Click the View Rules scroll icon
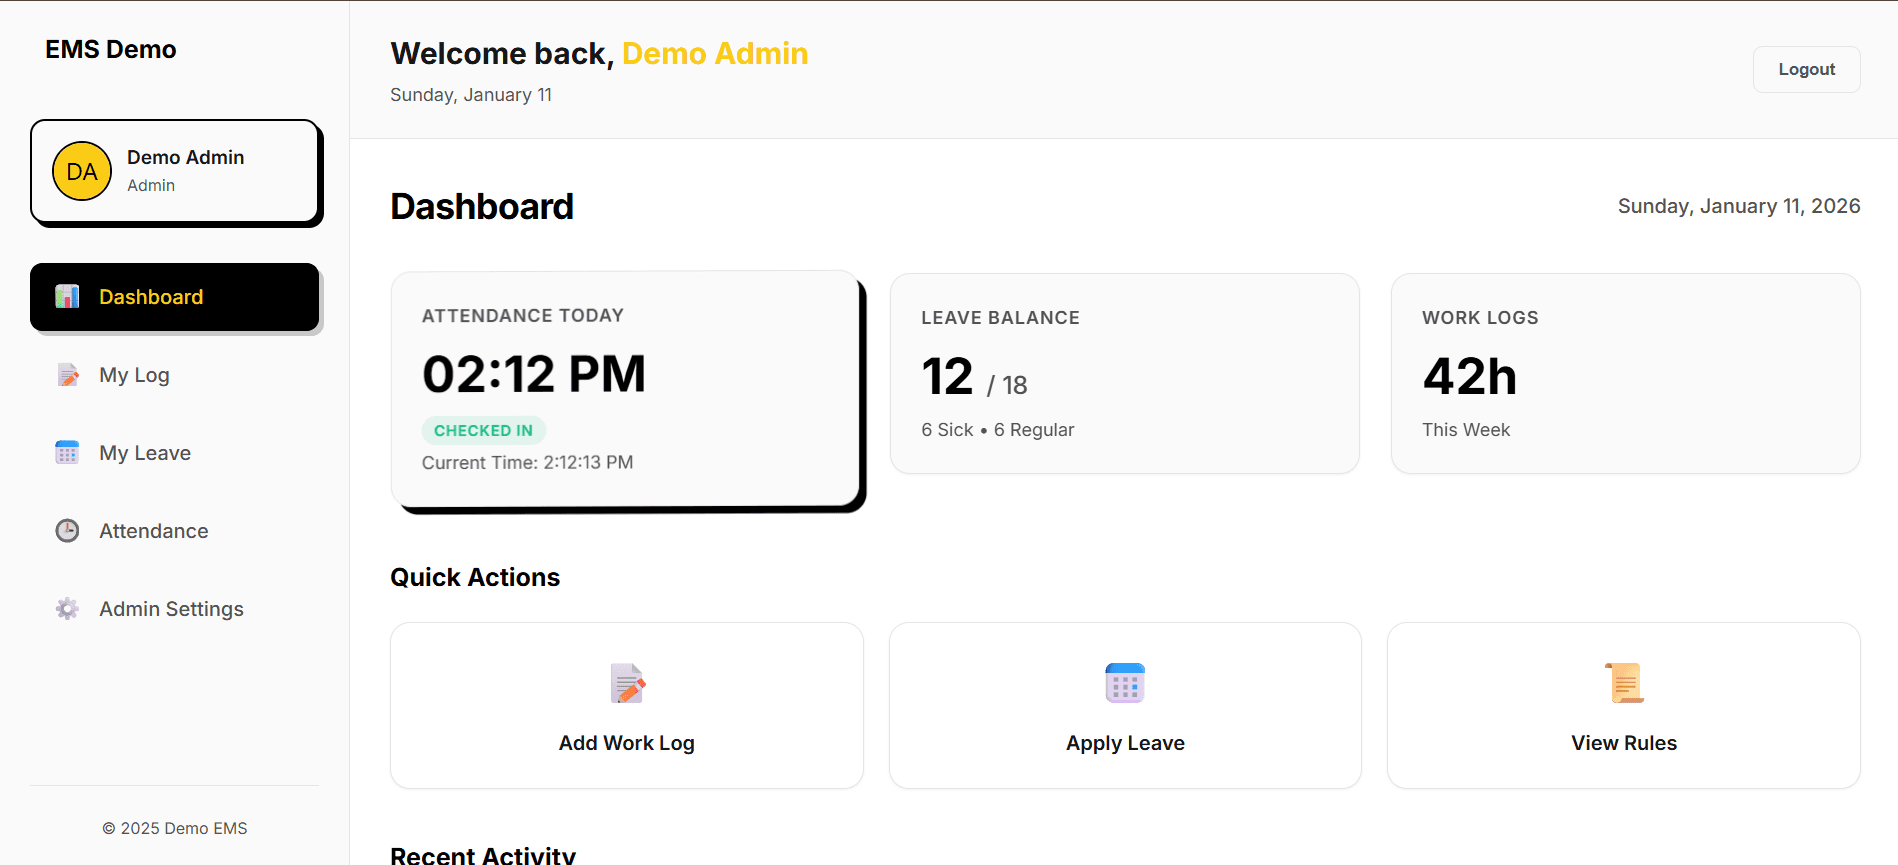1898x865 pixels. (x=1623, y=682)
